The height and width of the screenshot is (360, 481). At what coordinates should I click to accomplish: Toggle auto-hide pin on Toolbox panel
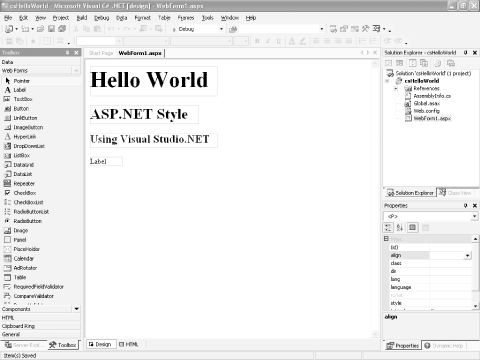coord(67,53)
